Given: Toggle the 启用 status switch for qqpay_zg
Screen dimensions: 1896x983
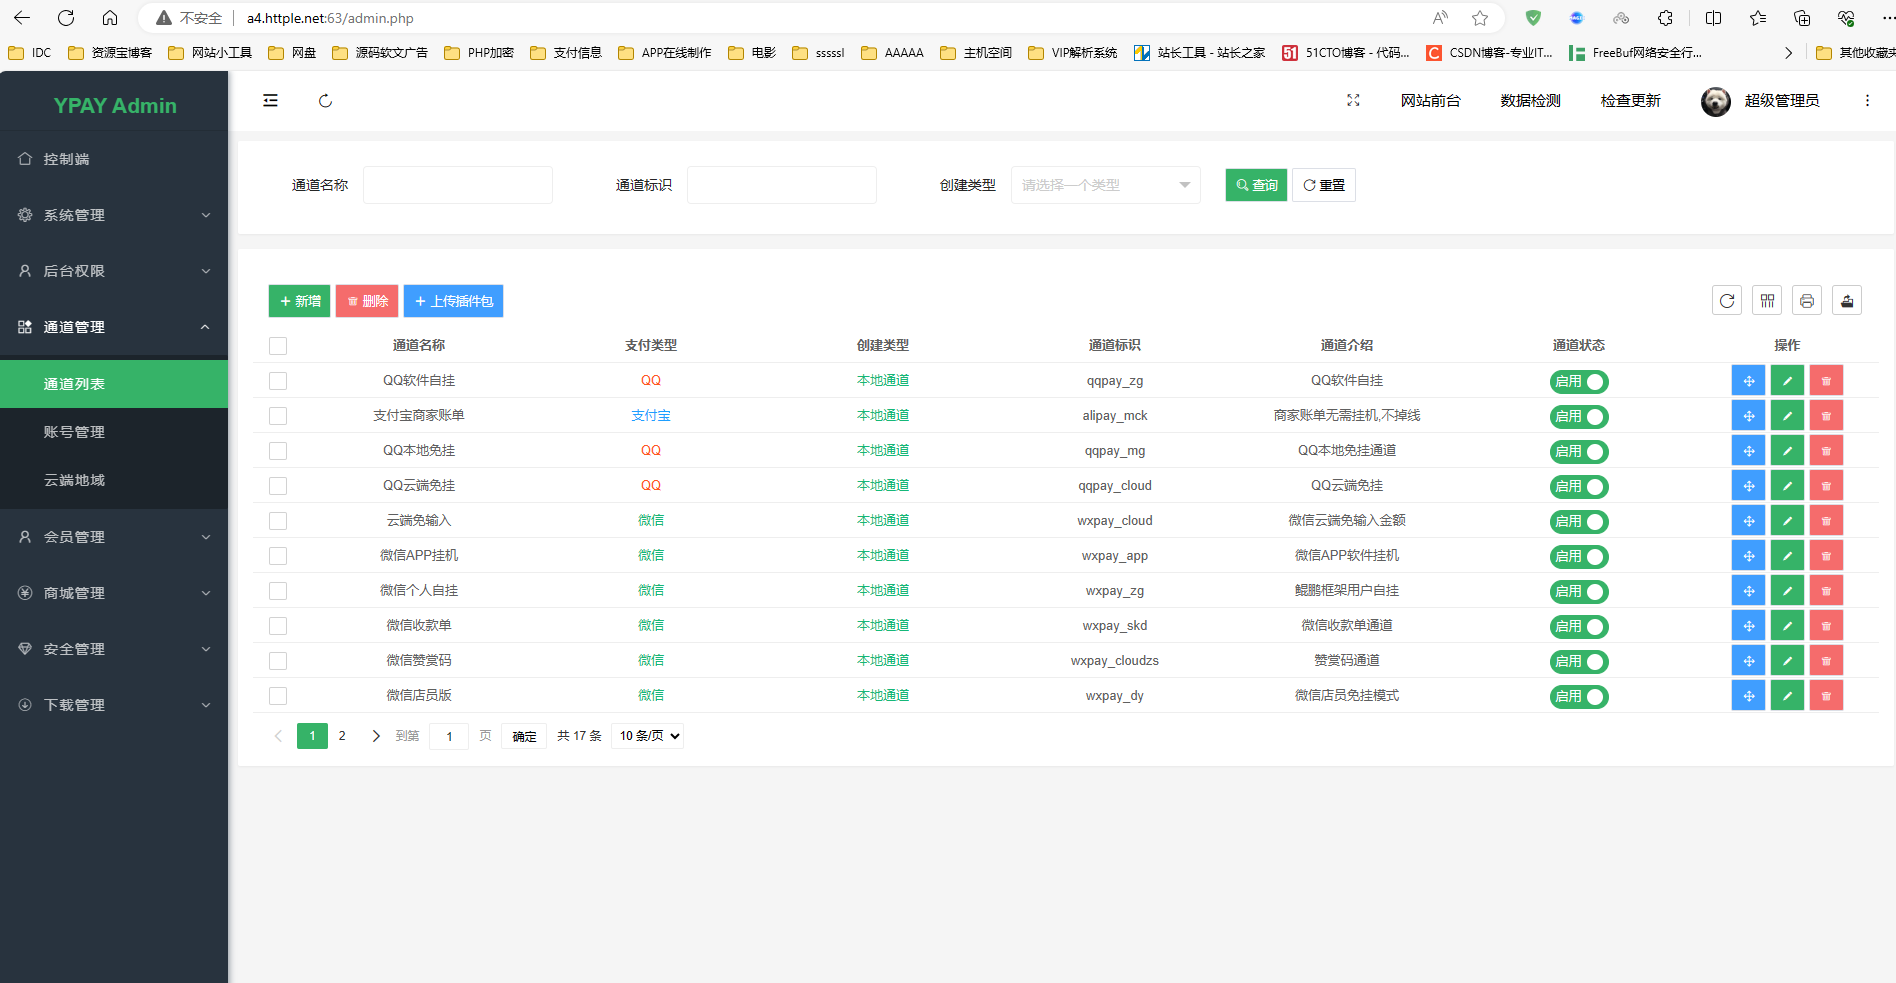Looking at the screenshot, I should (1579, 381).
